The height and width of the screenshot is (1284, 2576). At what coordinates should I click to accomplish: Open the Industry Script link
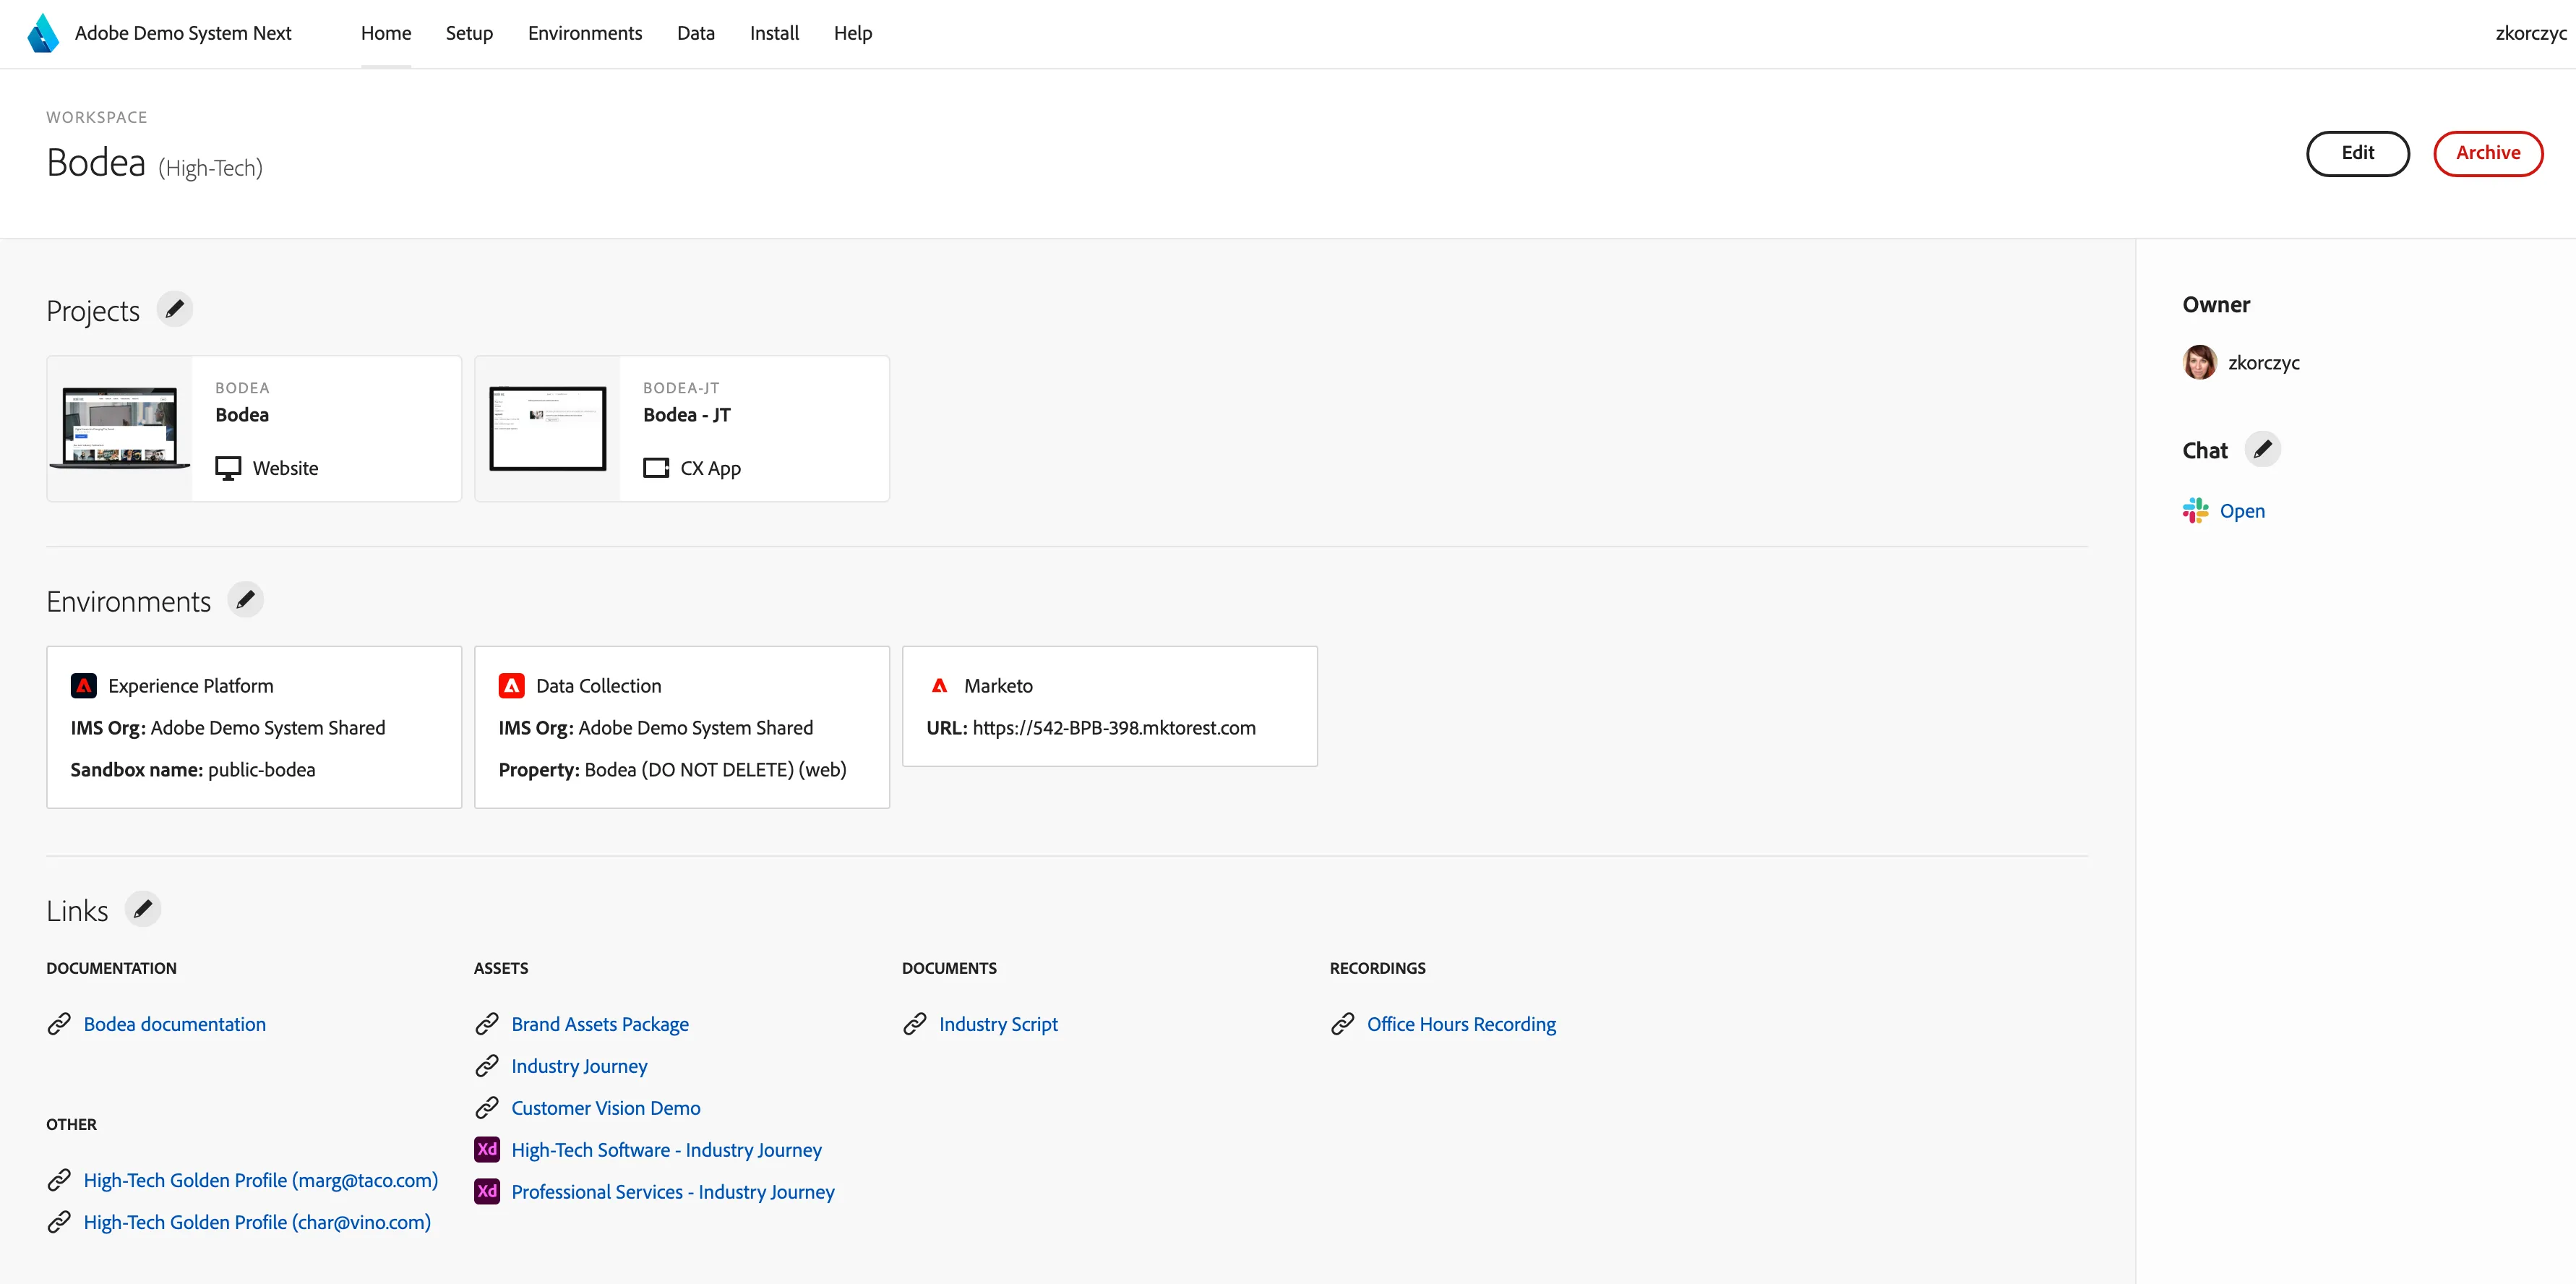998,1024
